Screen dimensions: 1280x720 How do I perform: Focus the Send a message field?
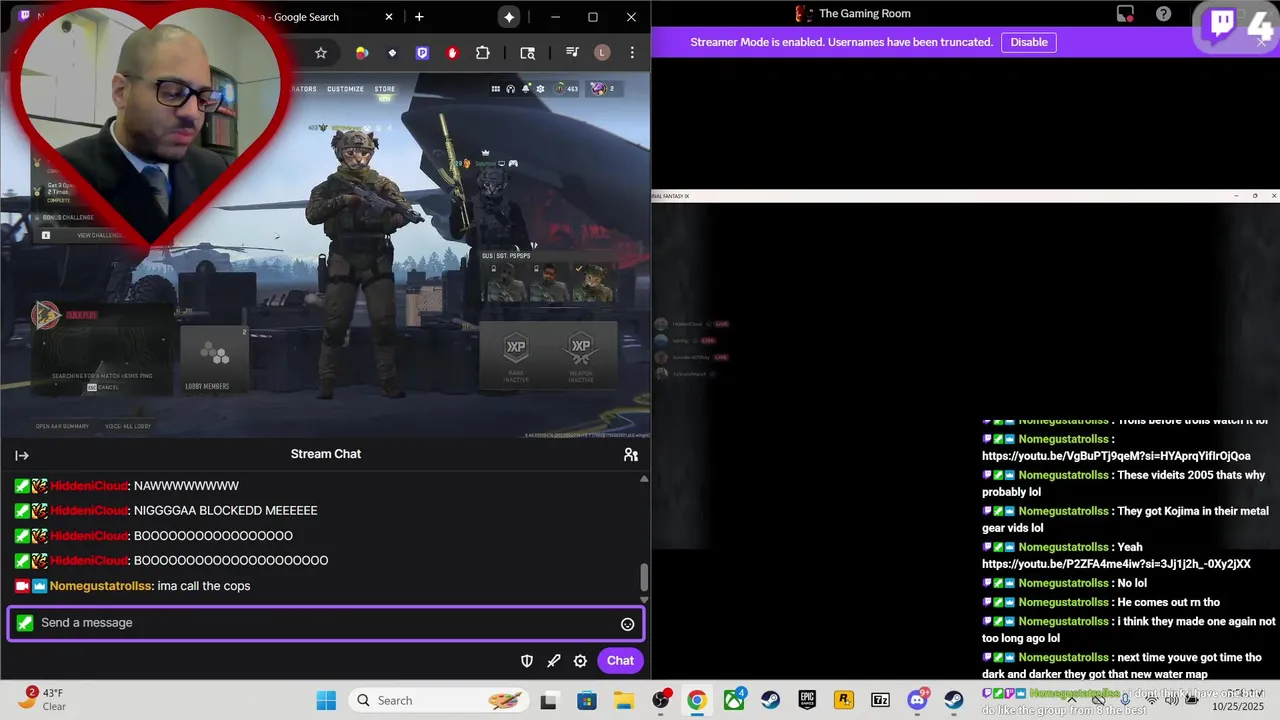[325, 623]
